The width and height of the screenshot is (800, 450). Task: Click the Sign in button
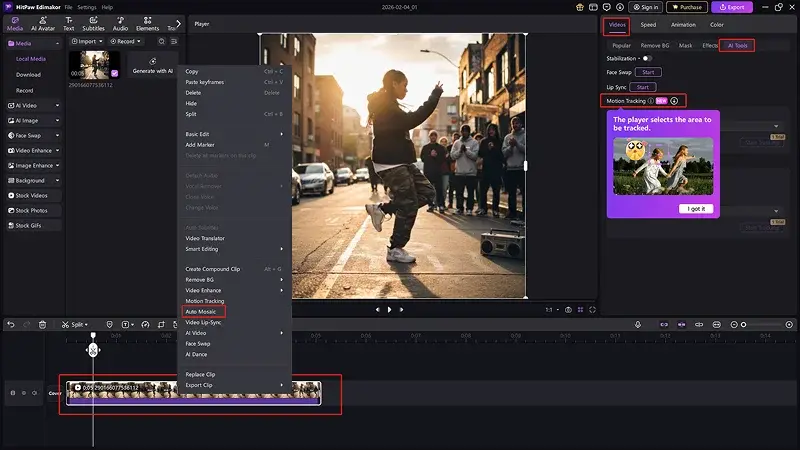pos(645,7)
